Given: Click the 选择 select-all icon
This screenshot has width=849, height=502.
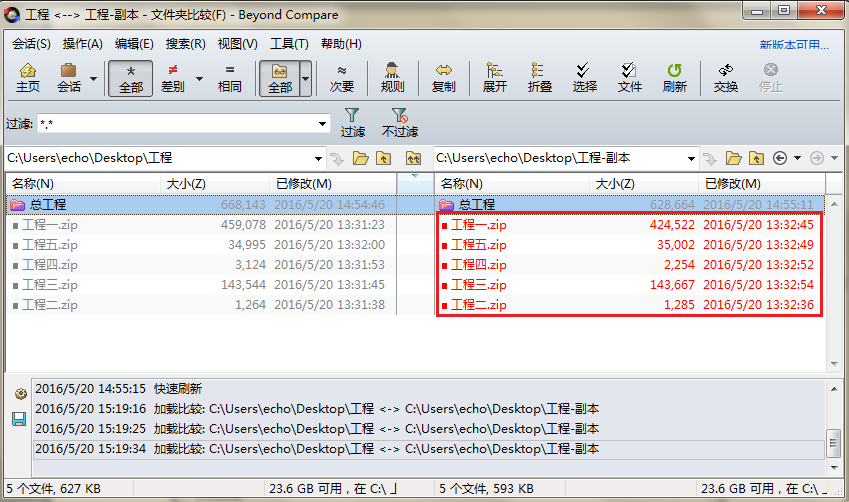Looking at the screenshot, I should pyautogui.click(x=584, y=79).
